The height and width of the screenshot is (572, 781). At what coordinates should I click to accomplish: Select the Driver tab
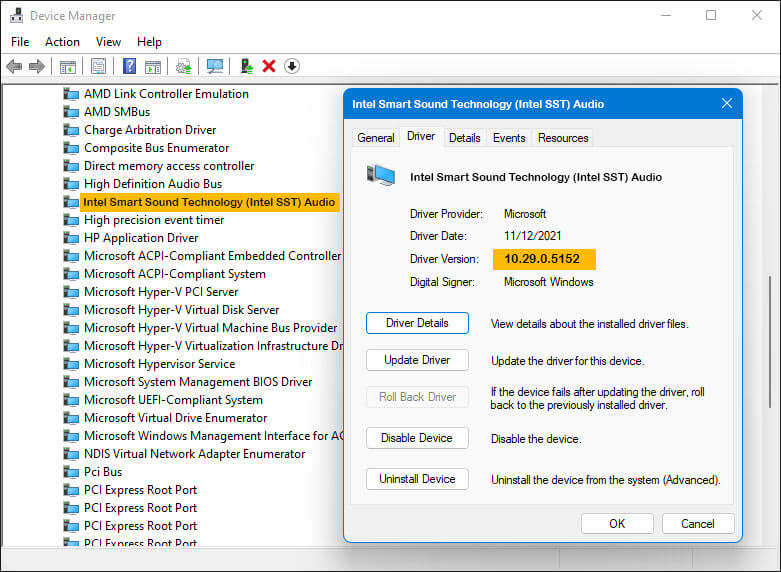tap(421, 137)
